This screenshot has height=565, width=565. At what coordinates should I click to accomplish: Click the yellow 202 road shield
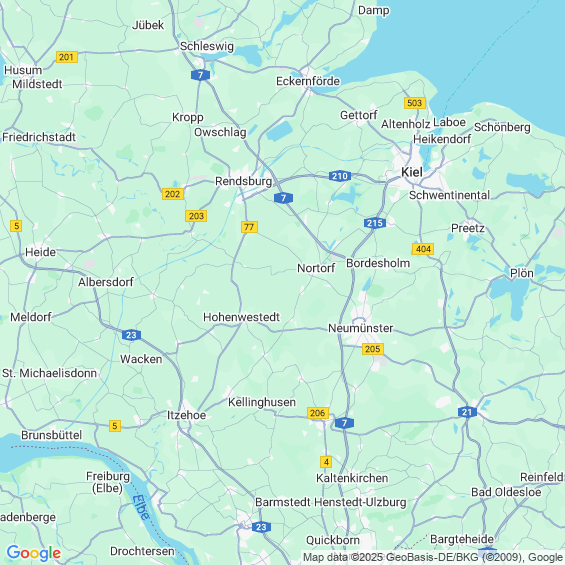(x=173, y=194)
